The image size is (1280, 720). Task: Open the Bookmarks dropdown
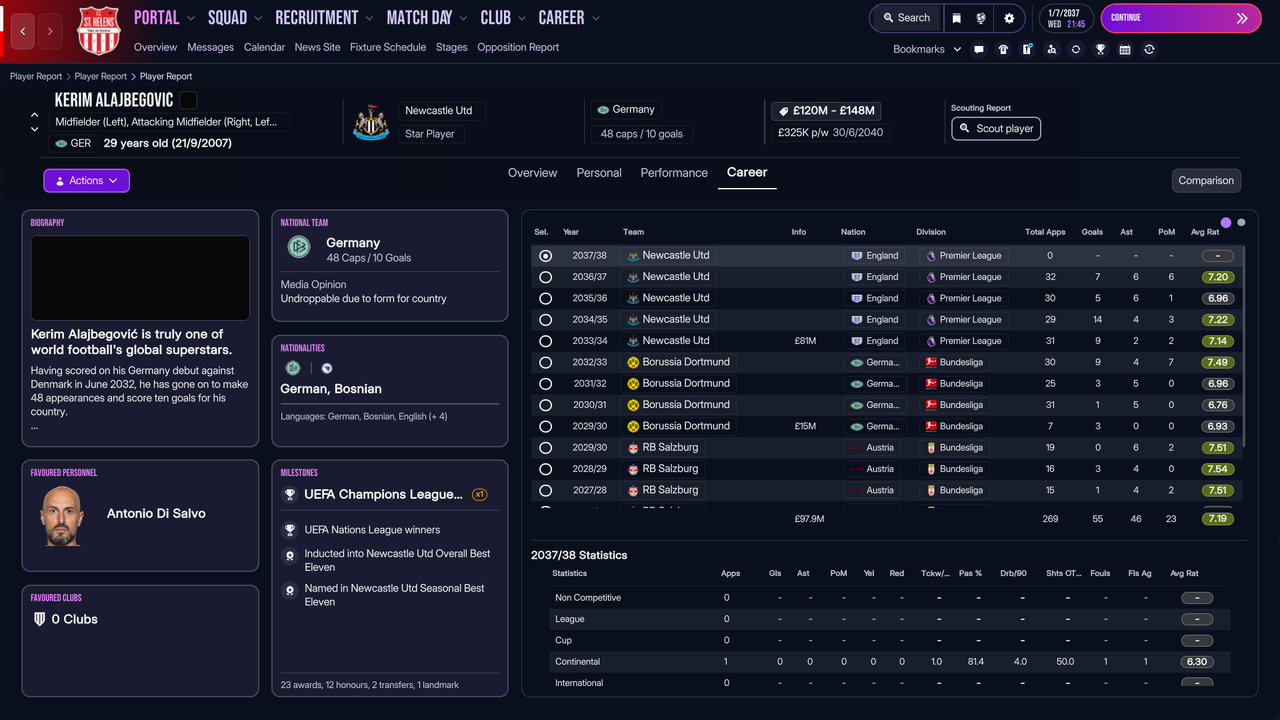927,49
